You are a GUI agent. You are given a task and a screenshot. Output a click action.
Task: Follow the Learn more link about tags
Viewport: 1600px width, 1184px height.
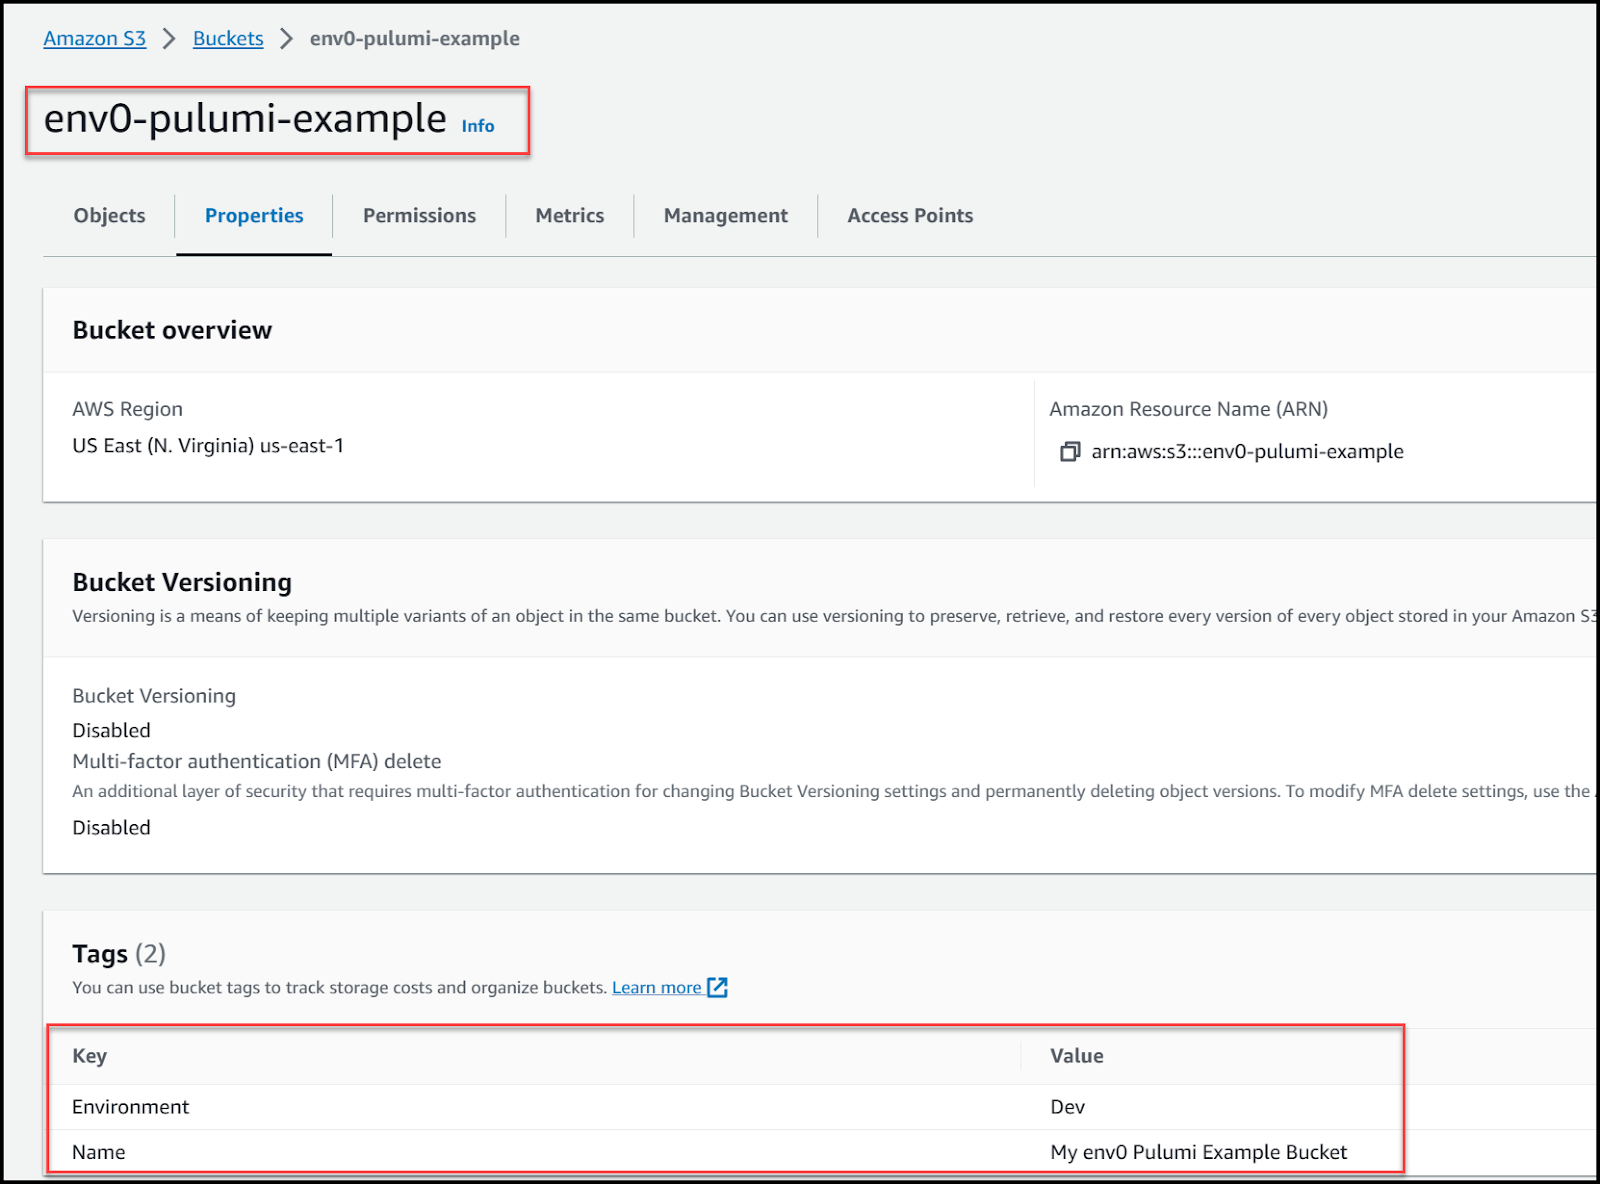pos(657,988)
